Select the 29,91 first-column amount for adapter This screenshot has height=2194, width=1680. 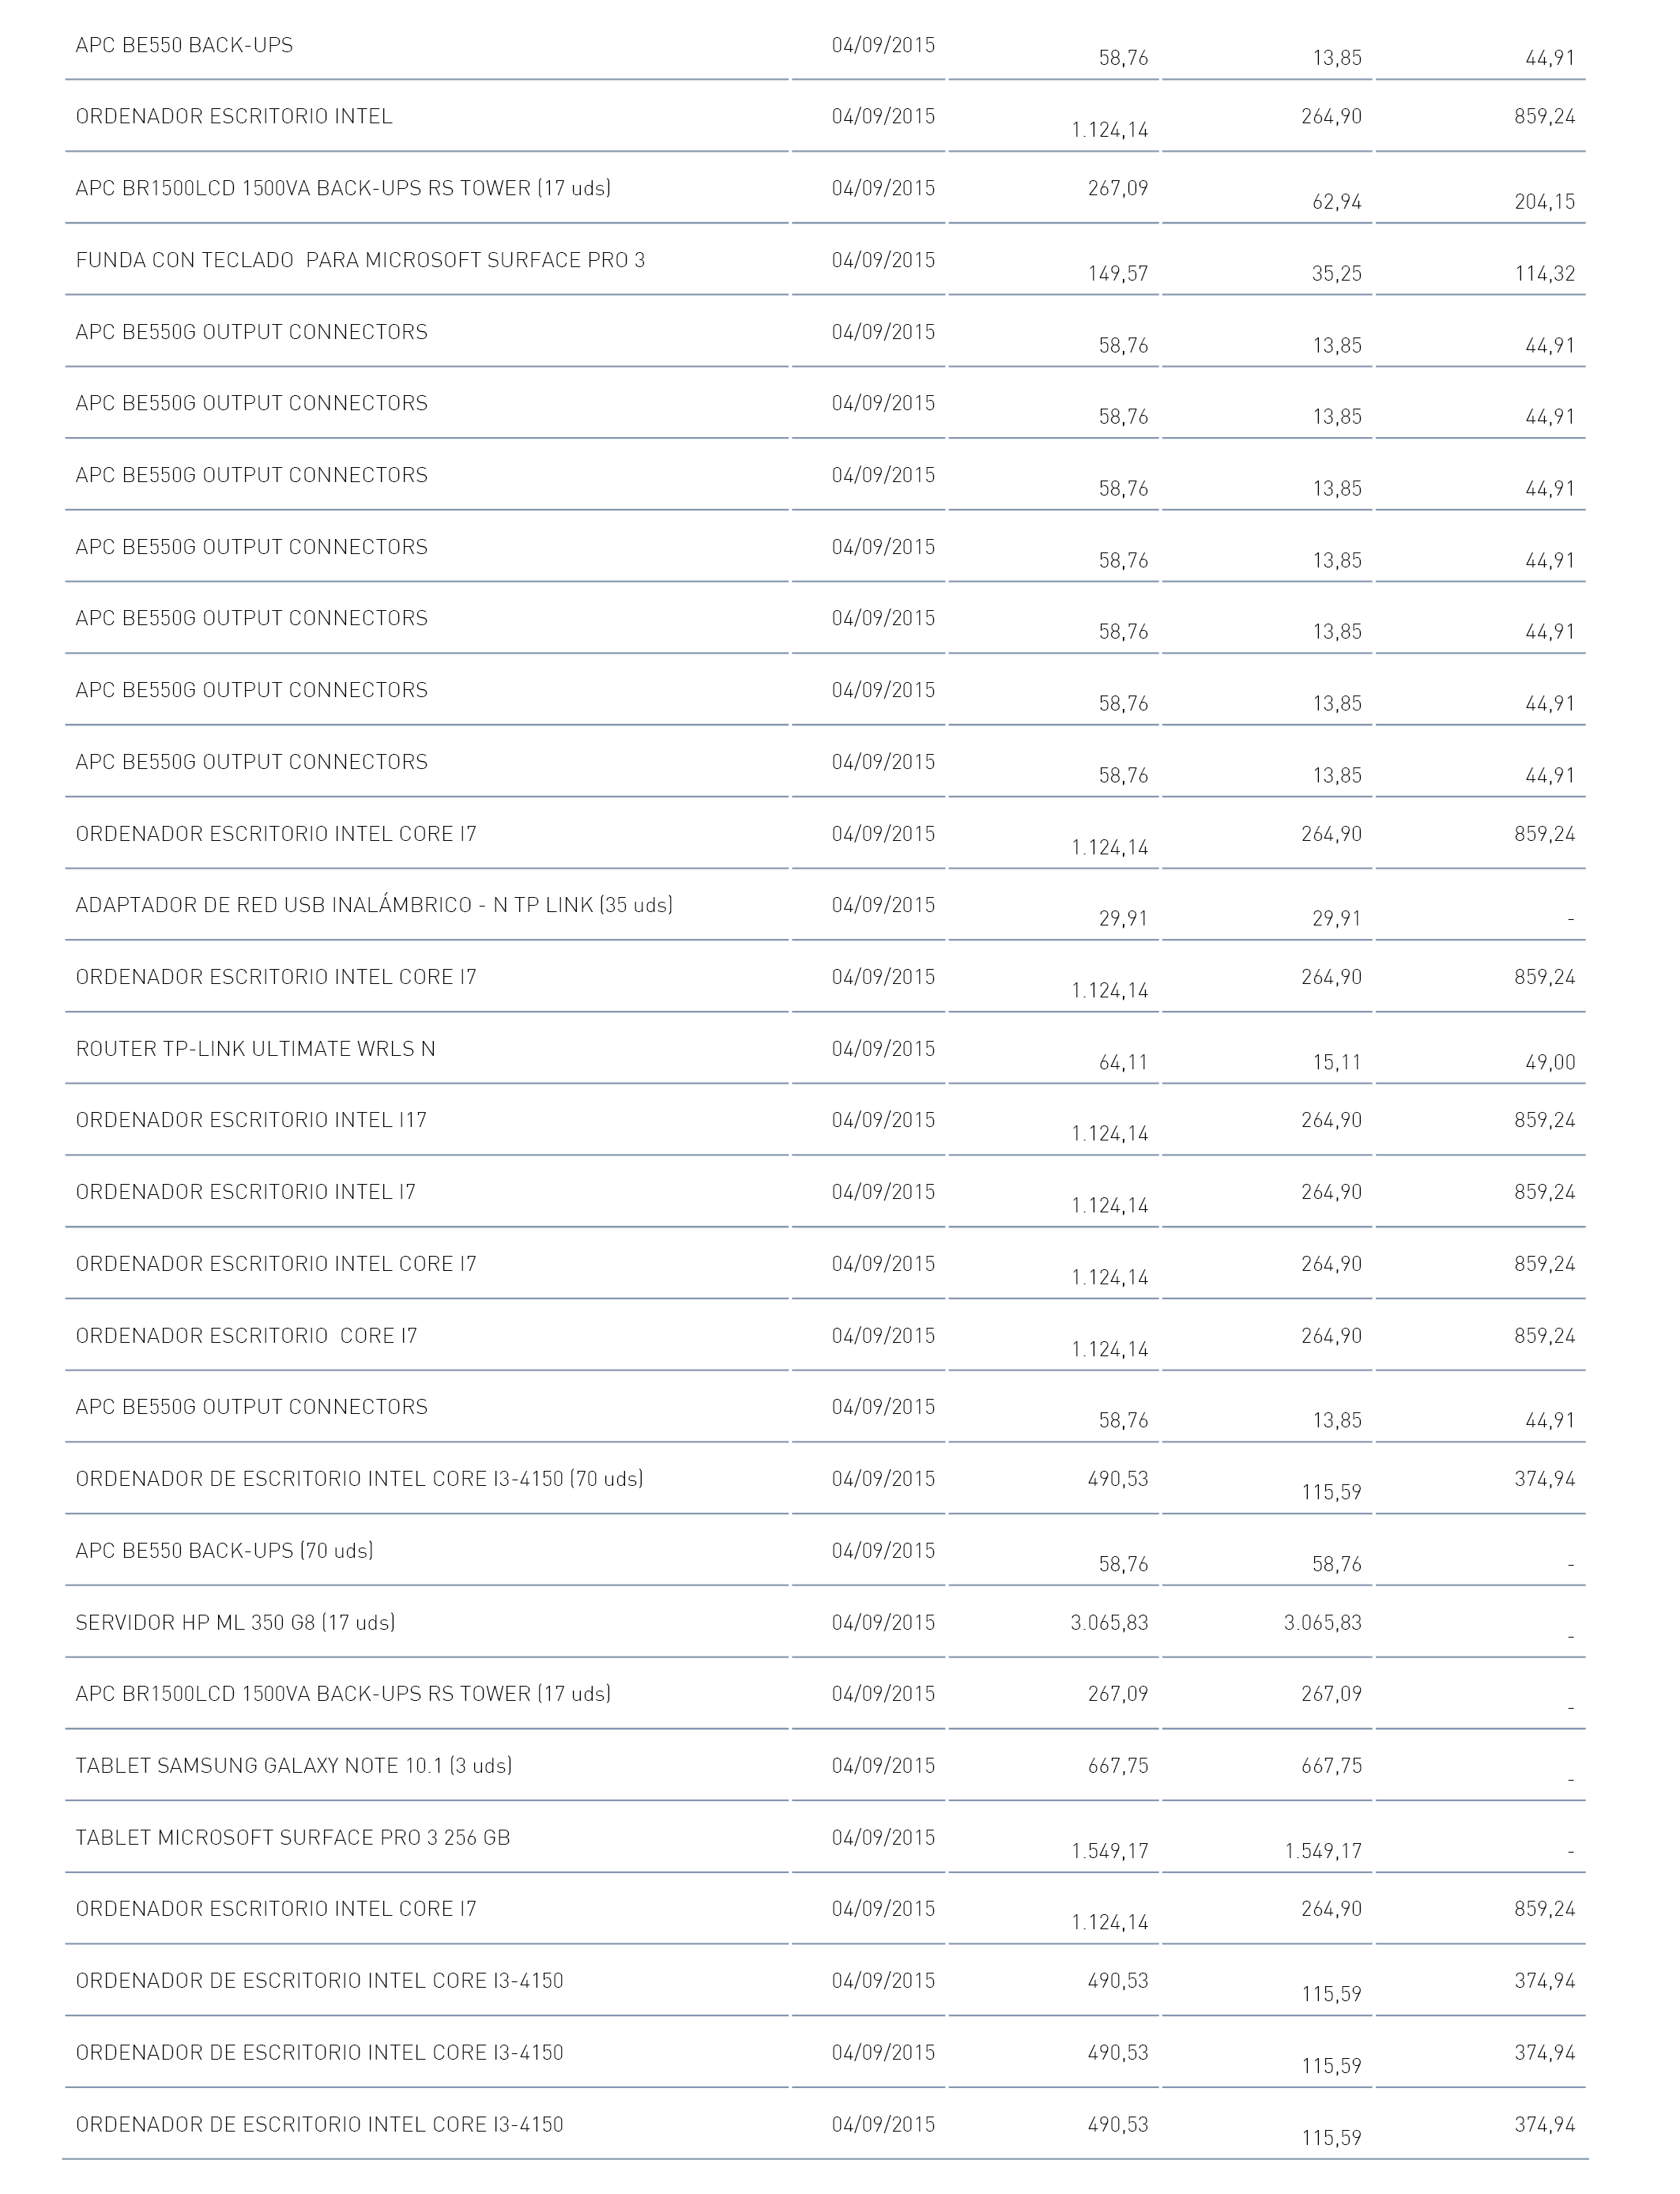coord(1123,919)
